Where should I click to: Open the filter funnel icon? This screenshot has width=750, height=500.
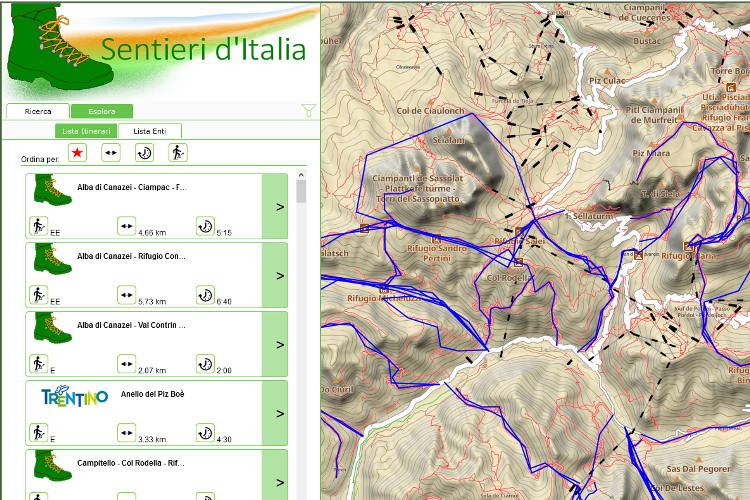[x=309, y=111]
